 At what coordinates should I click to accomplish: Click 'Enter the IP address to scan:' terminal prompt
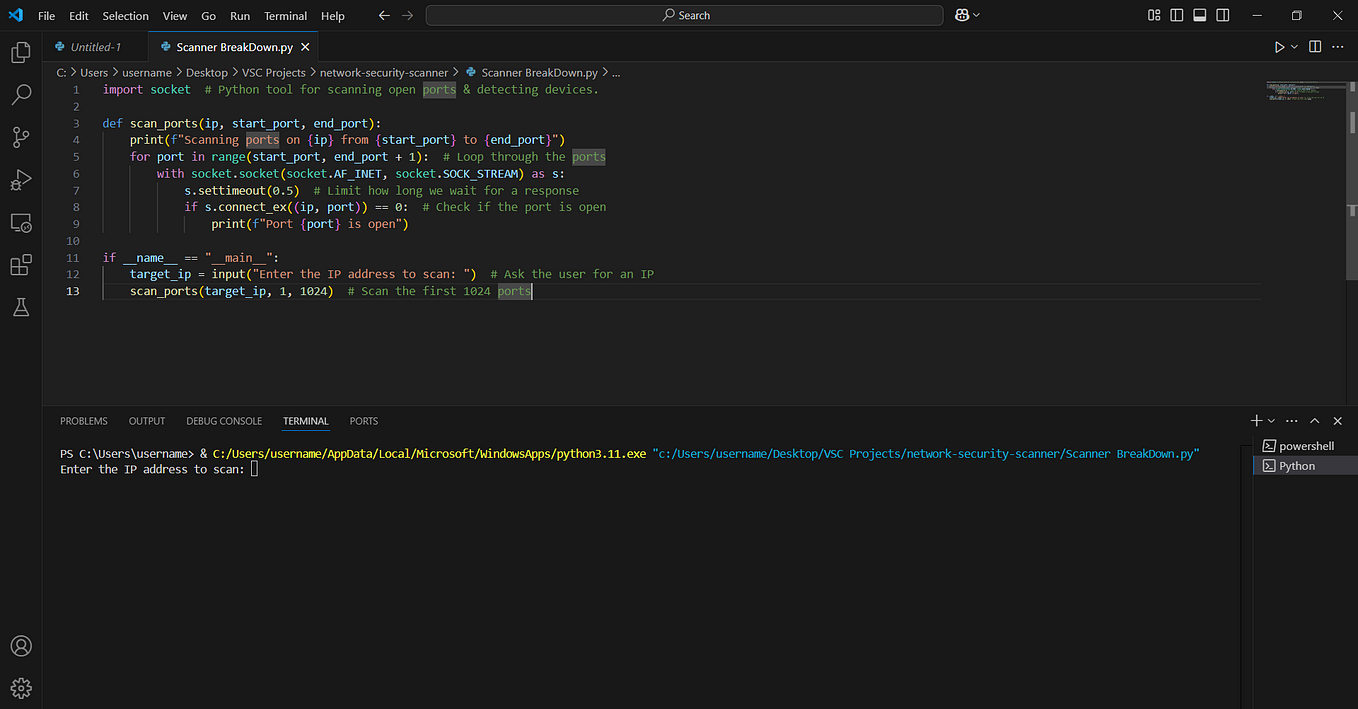coord(152,469)
